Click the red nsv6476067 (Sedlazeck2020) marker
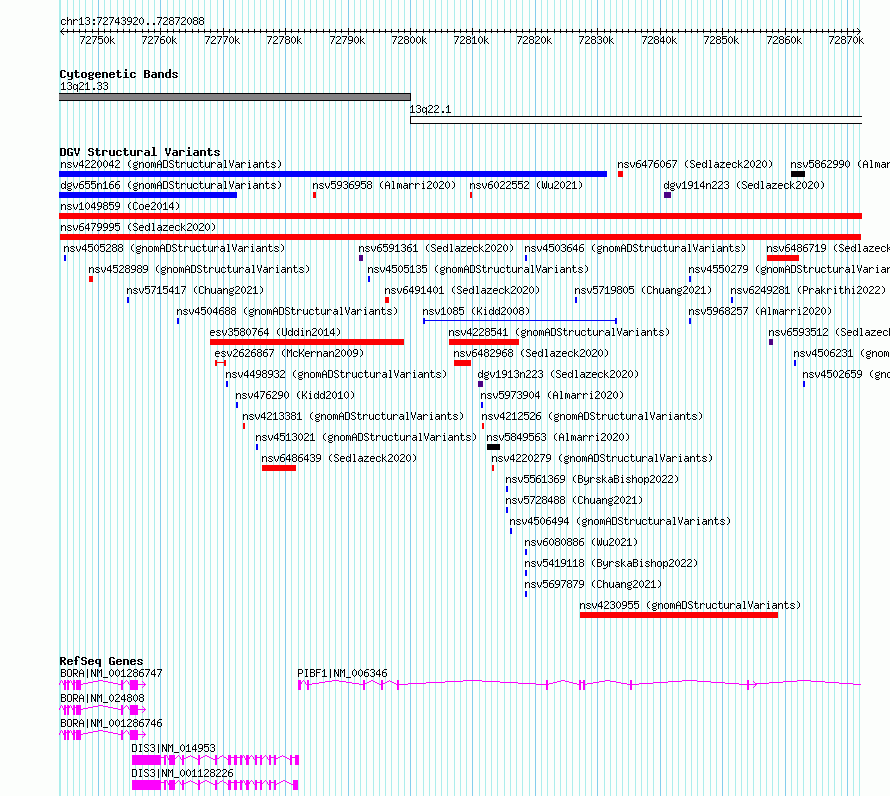The height and width of the screenshot is (796, 890). [x=620, y=174]
